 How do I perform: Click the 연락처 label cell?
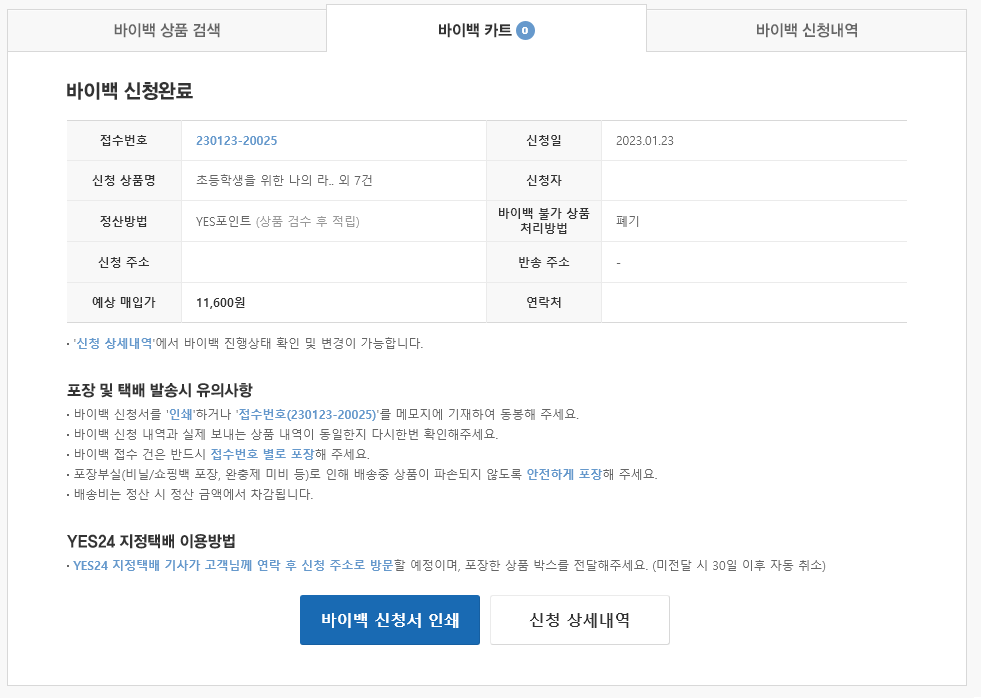544,303
